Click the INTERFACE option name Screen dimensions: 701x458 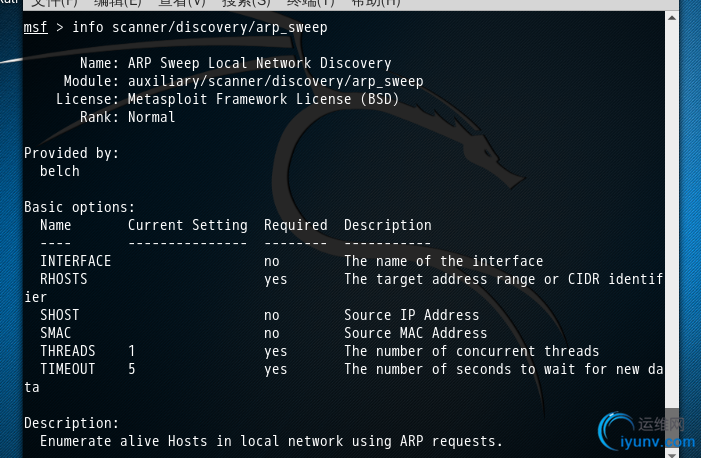coord(76,261)
